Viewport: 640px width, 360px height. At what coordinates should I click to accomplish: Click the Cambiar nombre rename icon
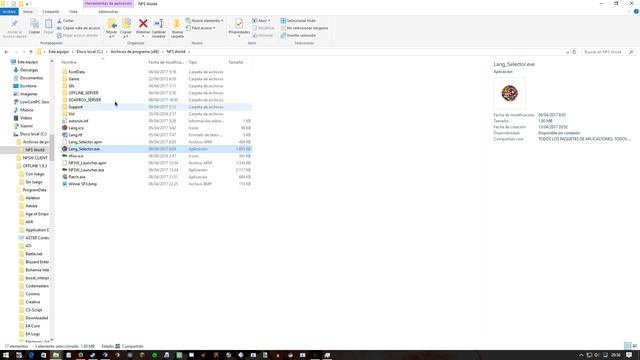pos(159,24)
